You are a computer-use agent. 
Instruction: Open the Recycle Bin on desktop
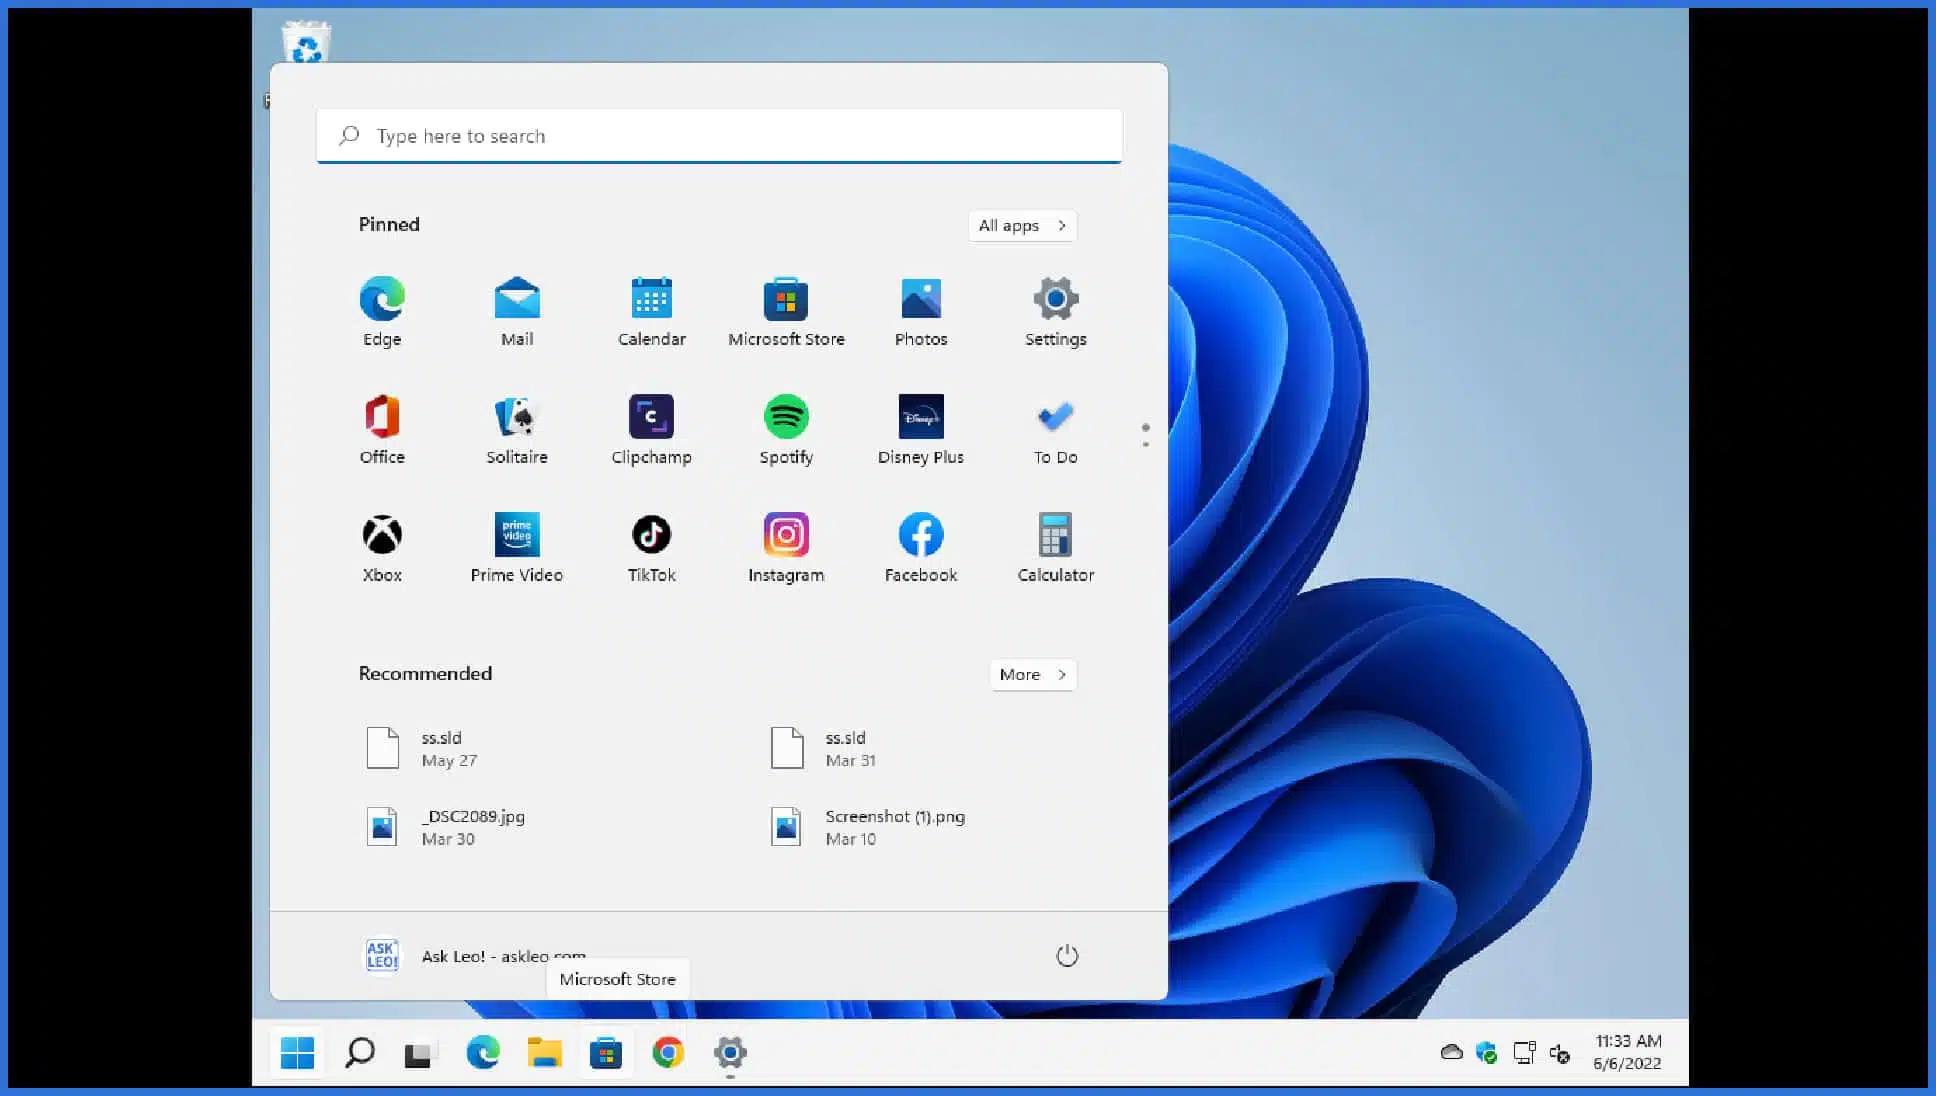pyautogui.click(x=306, y=42)
